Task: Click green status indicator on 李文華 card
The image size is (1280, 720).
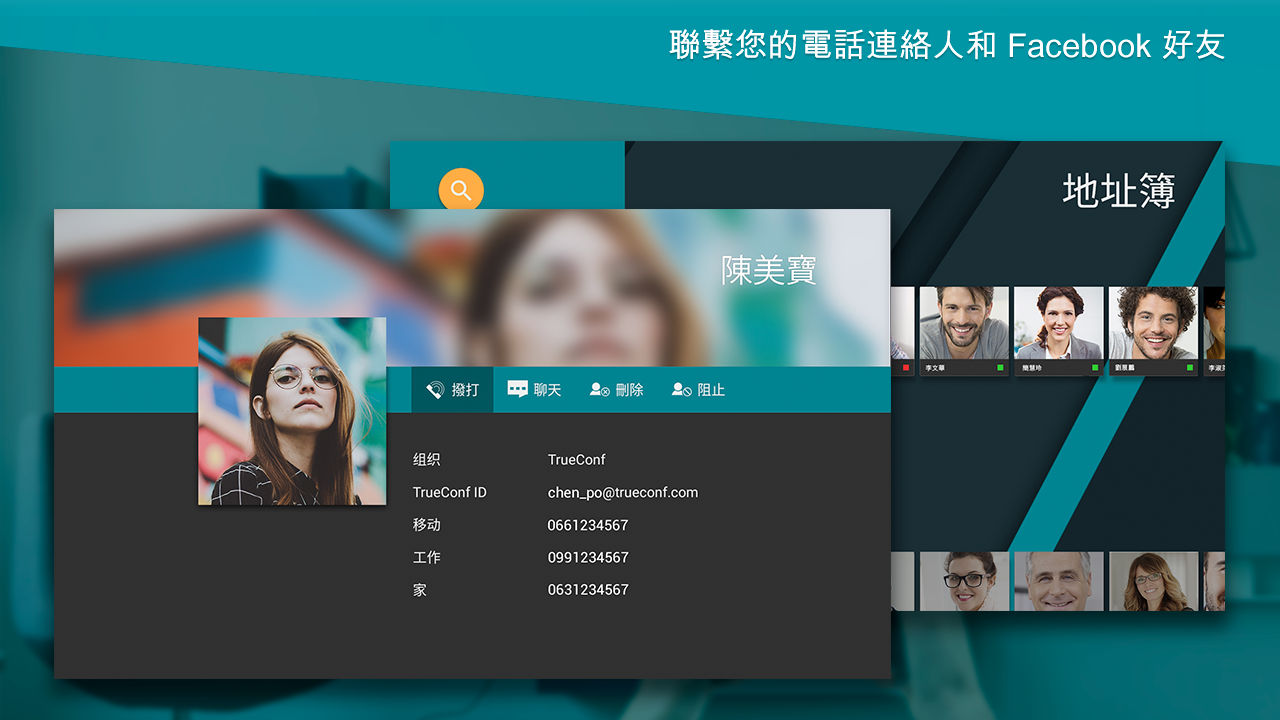Action: [1000, 368]
